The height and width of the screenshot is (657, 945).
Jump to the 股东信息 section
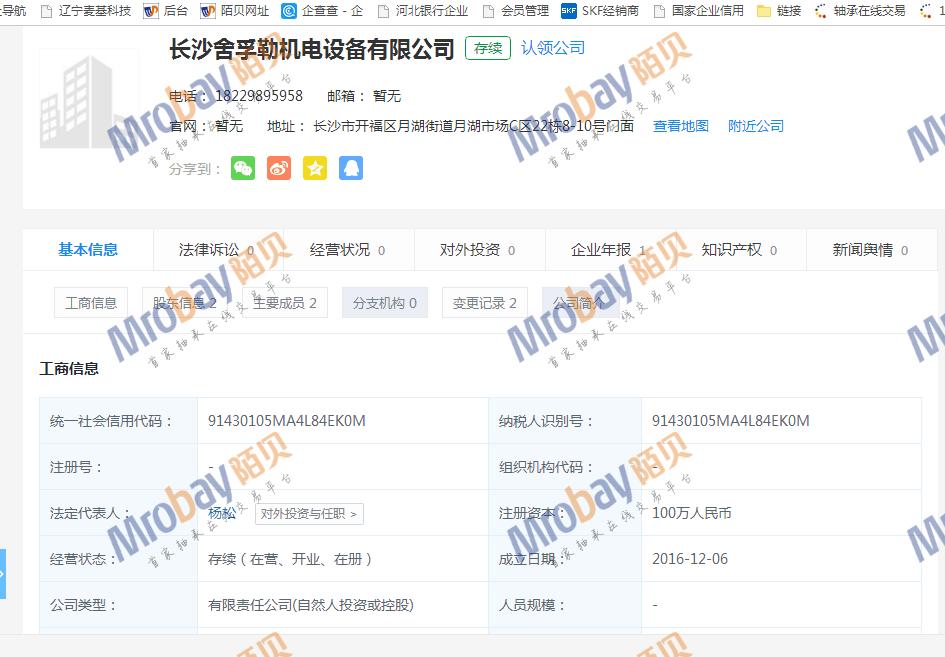pyautogui.click(x=185, y=303)
